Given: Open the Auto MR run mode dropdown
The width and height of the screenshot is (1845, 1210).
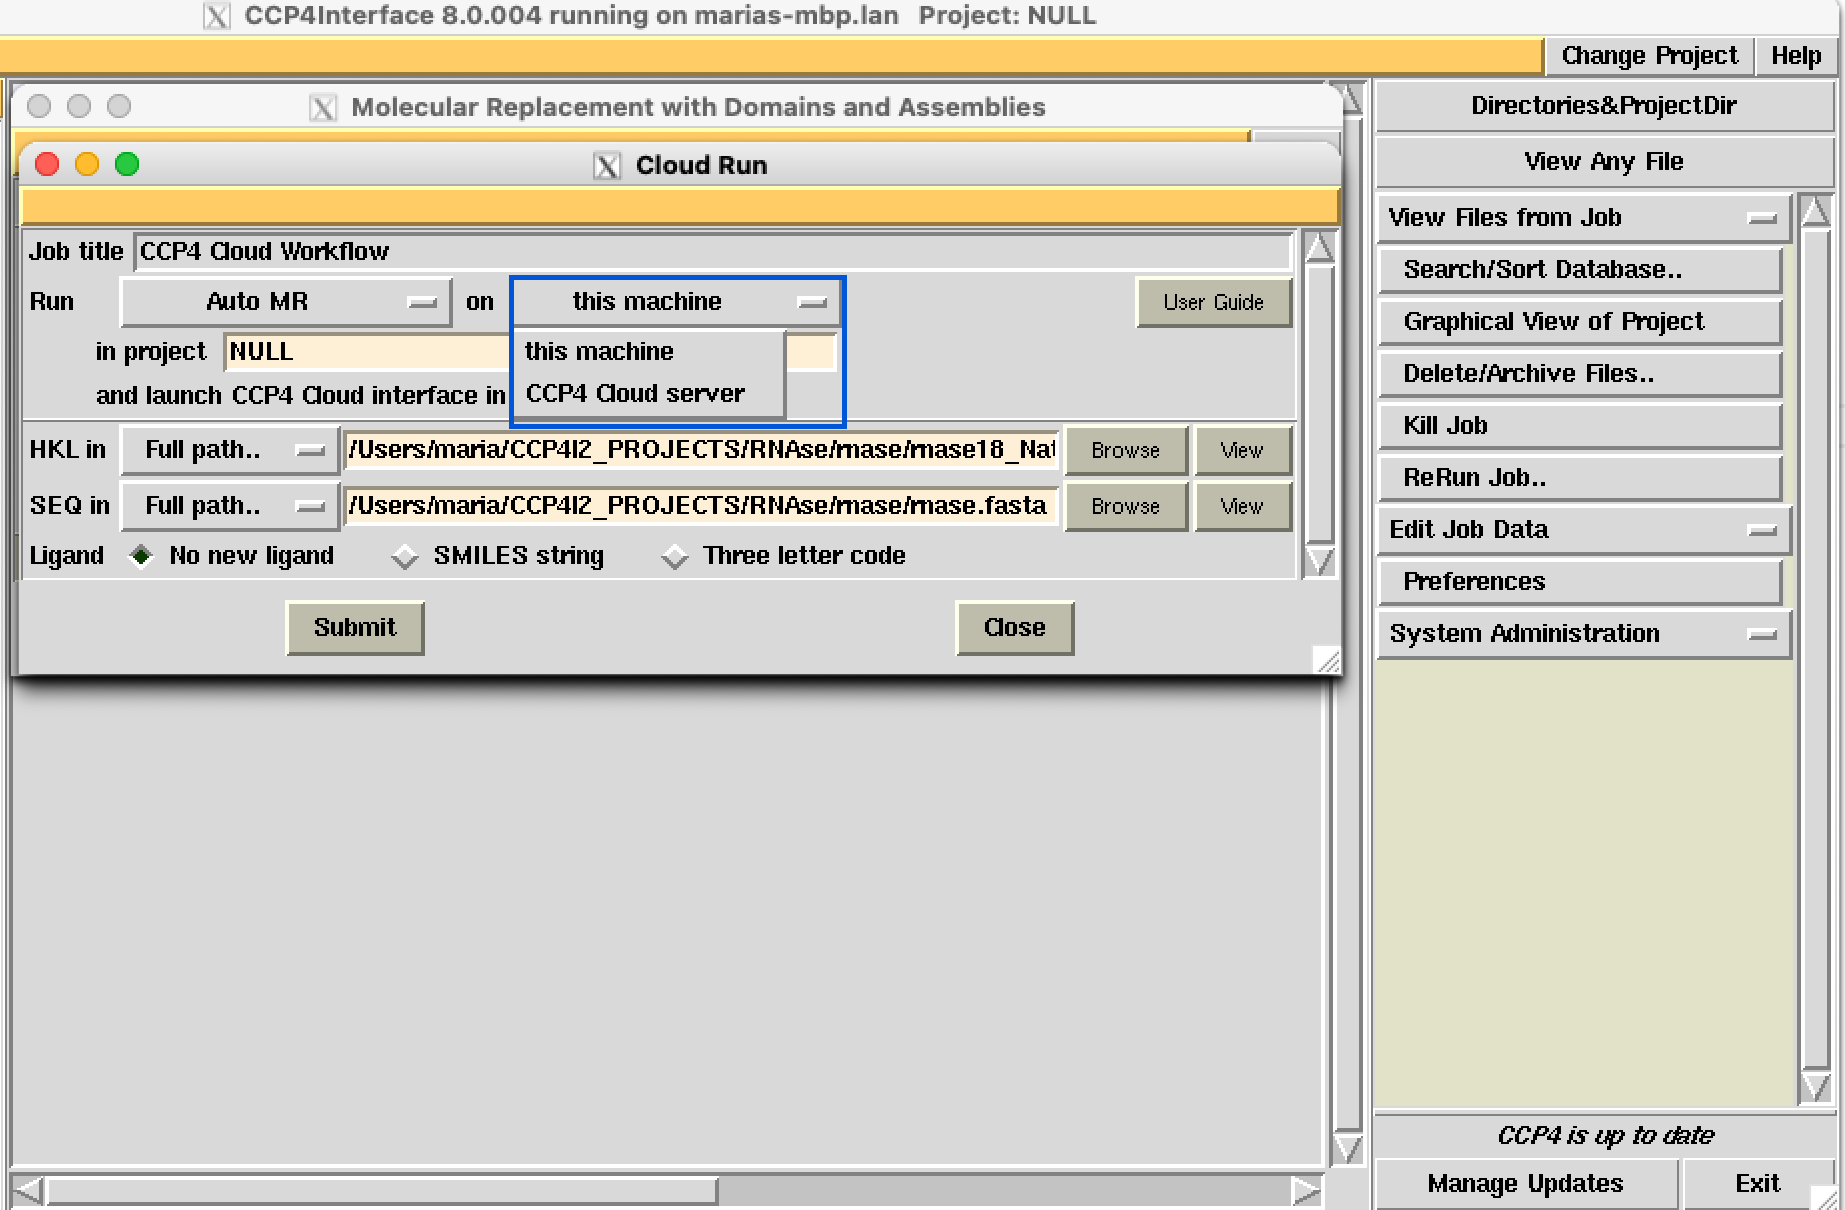Looking at the screenshot, I should click(285, 301).
